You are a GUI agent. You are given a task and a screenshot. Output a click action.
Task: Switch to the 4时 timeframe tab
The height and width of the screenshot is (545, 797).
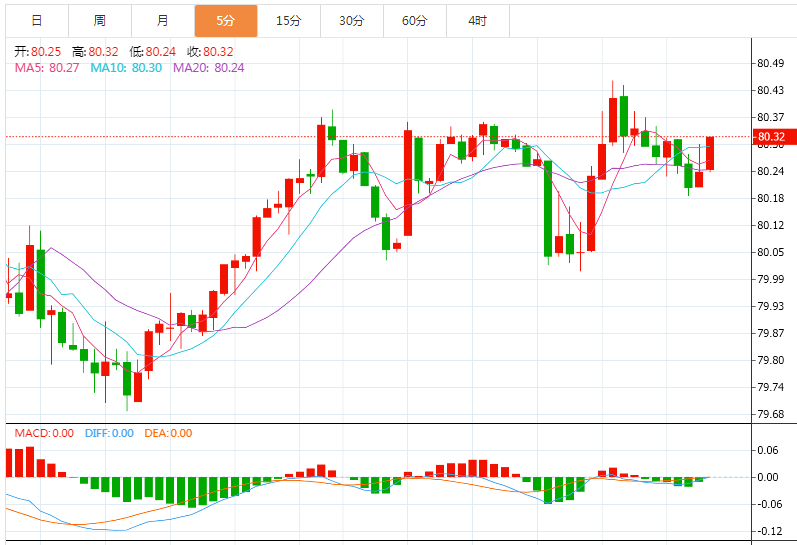477,20
